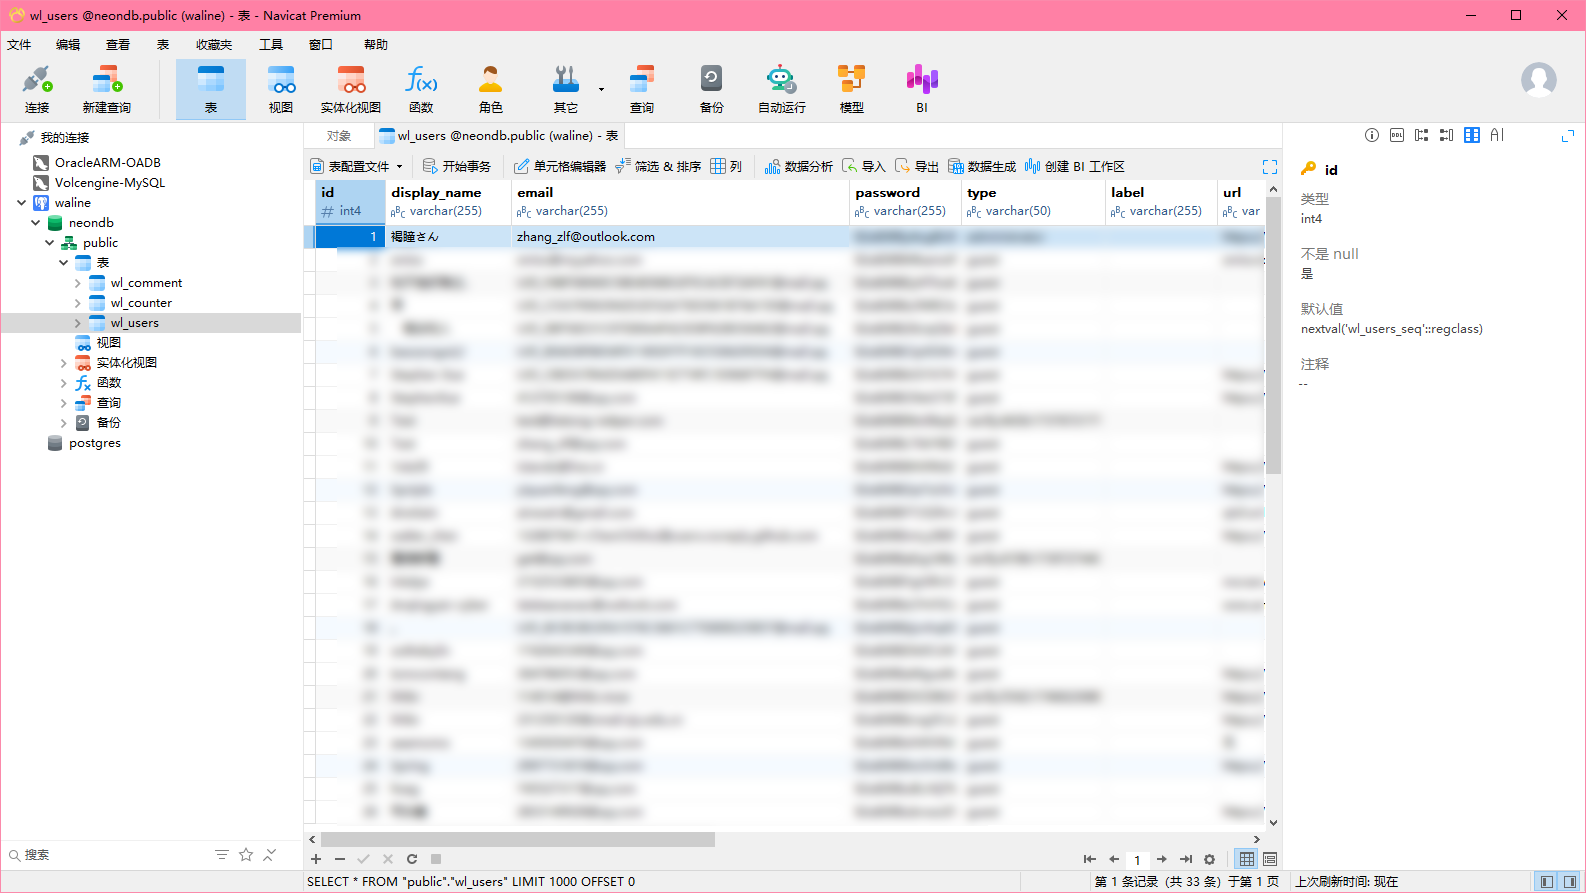Click the Model (模型) toolbar icon
Image resolution: width=1586 pixels, height=893 pixels.
851,89
